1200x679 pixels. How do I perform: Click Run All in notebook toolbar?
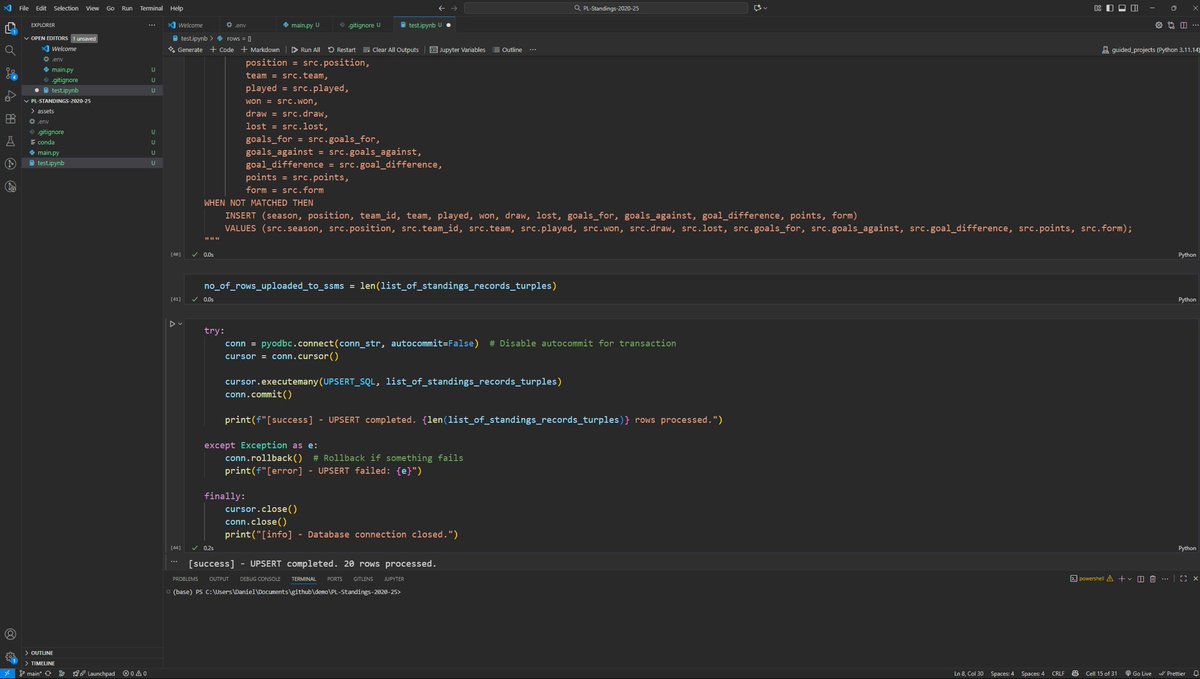point(305,49)
